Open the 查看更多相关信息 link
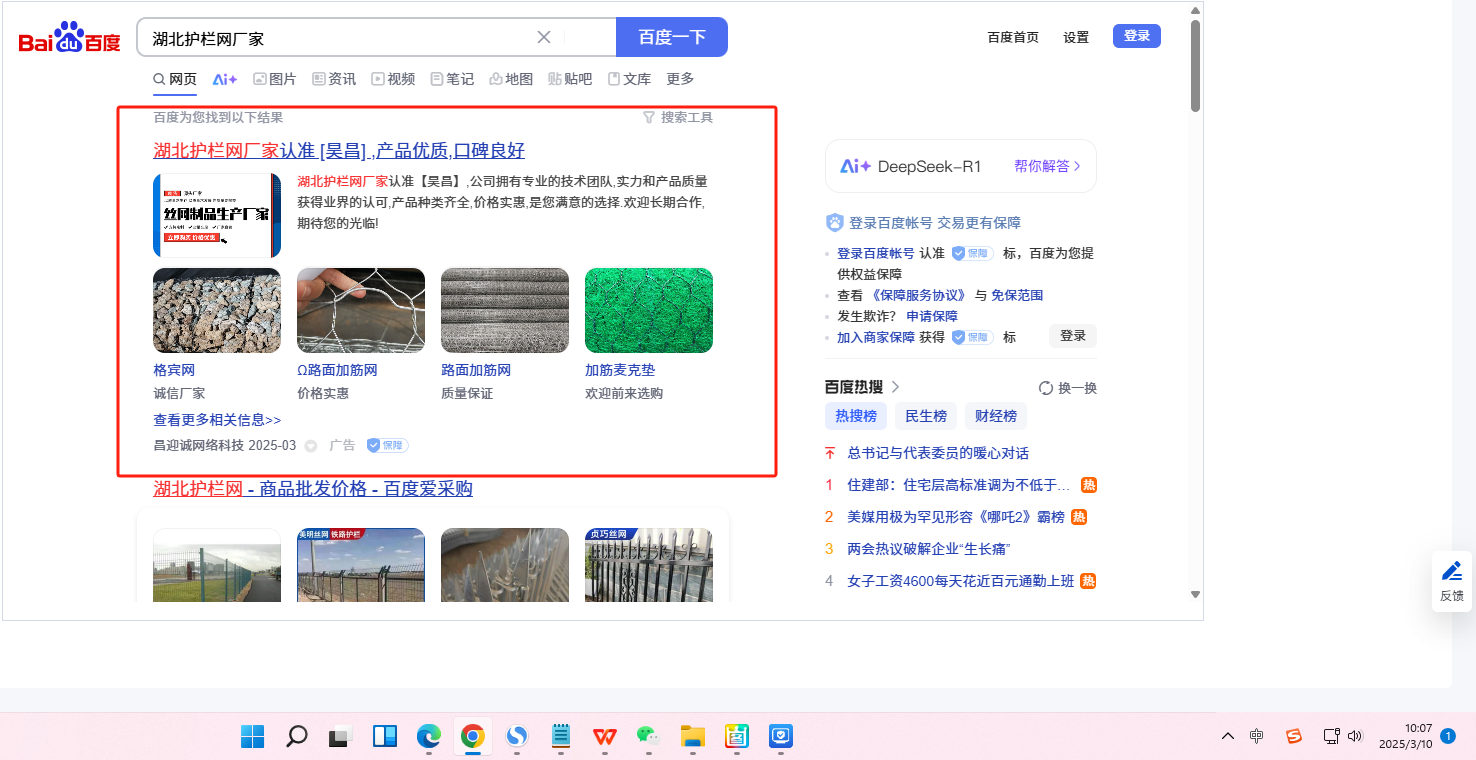The height and width of the screenshot is (760, 1476). (x=217, y=420)
